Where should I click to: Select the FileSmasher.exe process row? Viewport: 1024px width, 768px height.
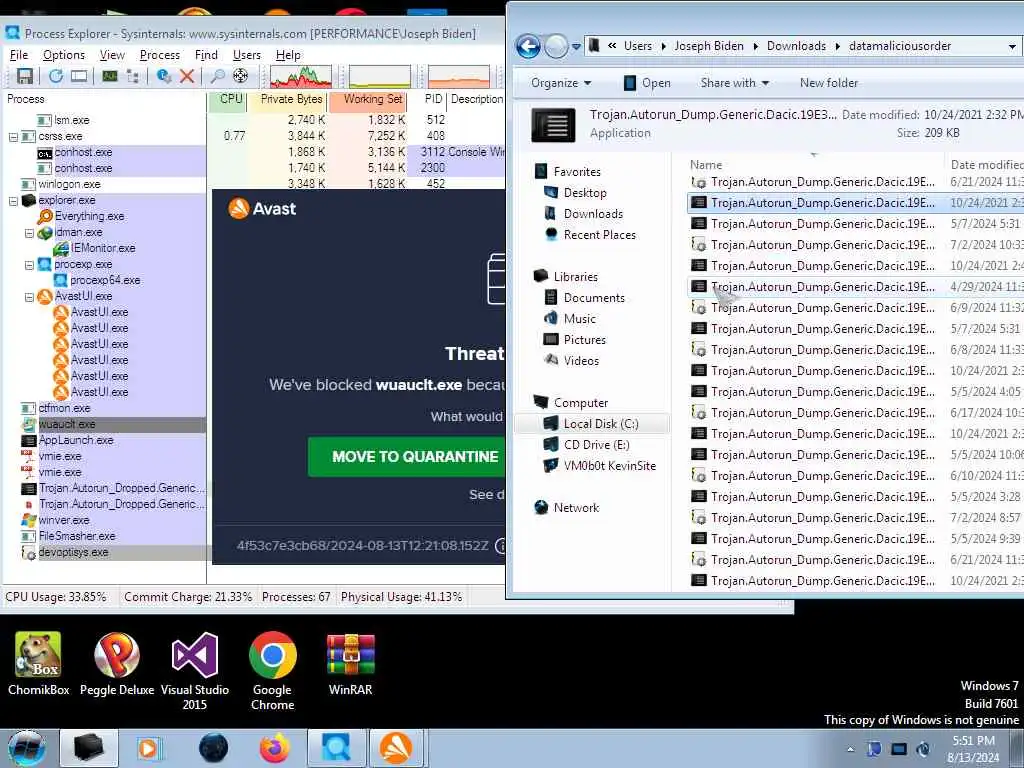coord(104,536)
